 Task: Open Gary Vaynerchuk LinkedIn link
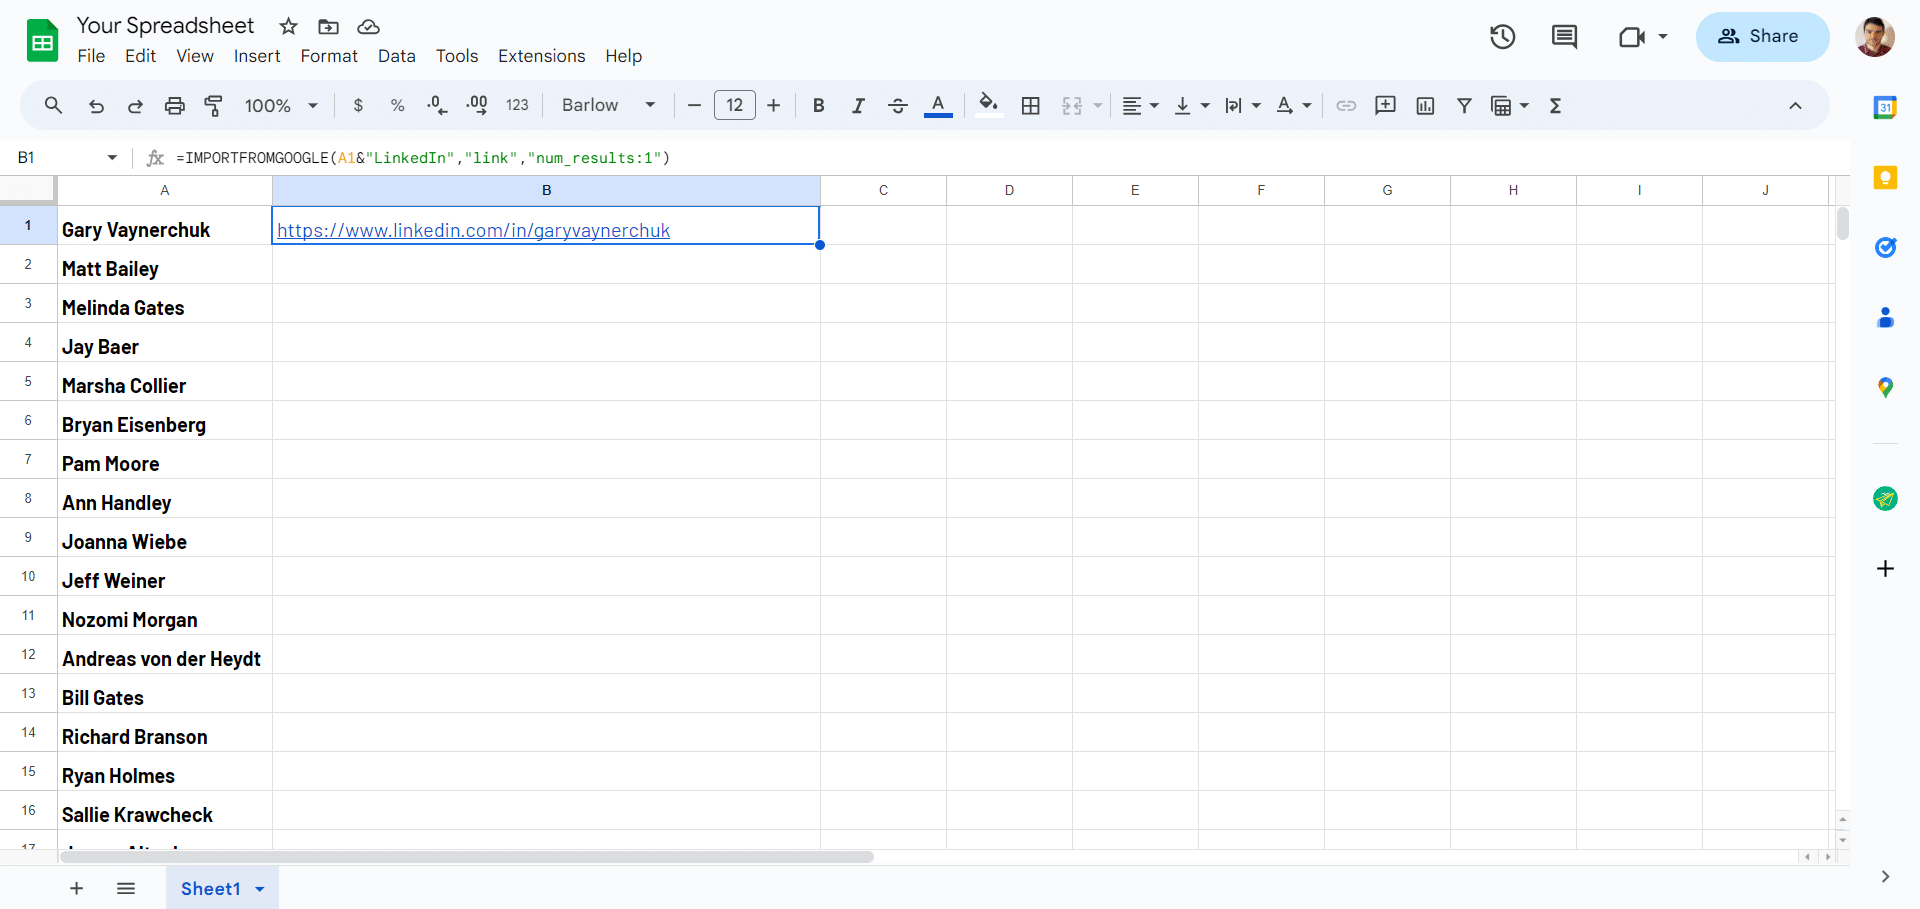pos(473,230)
